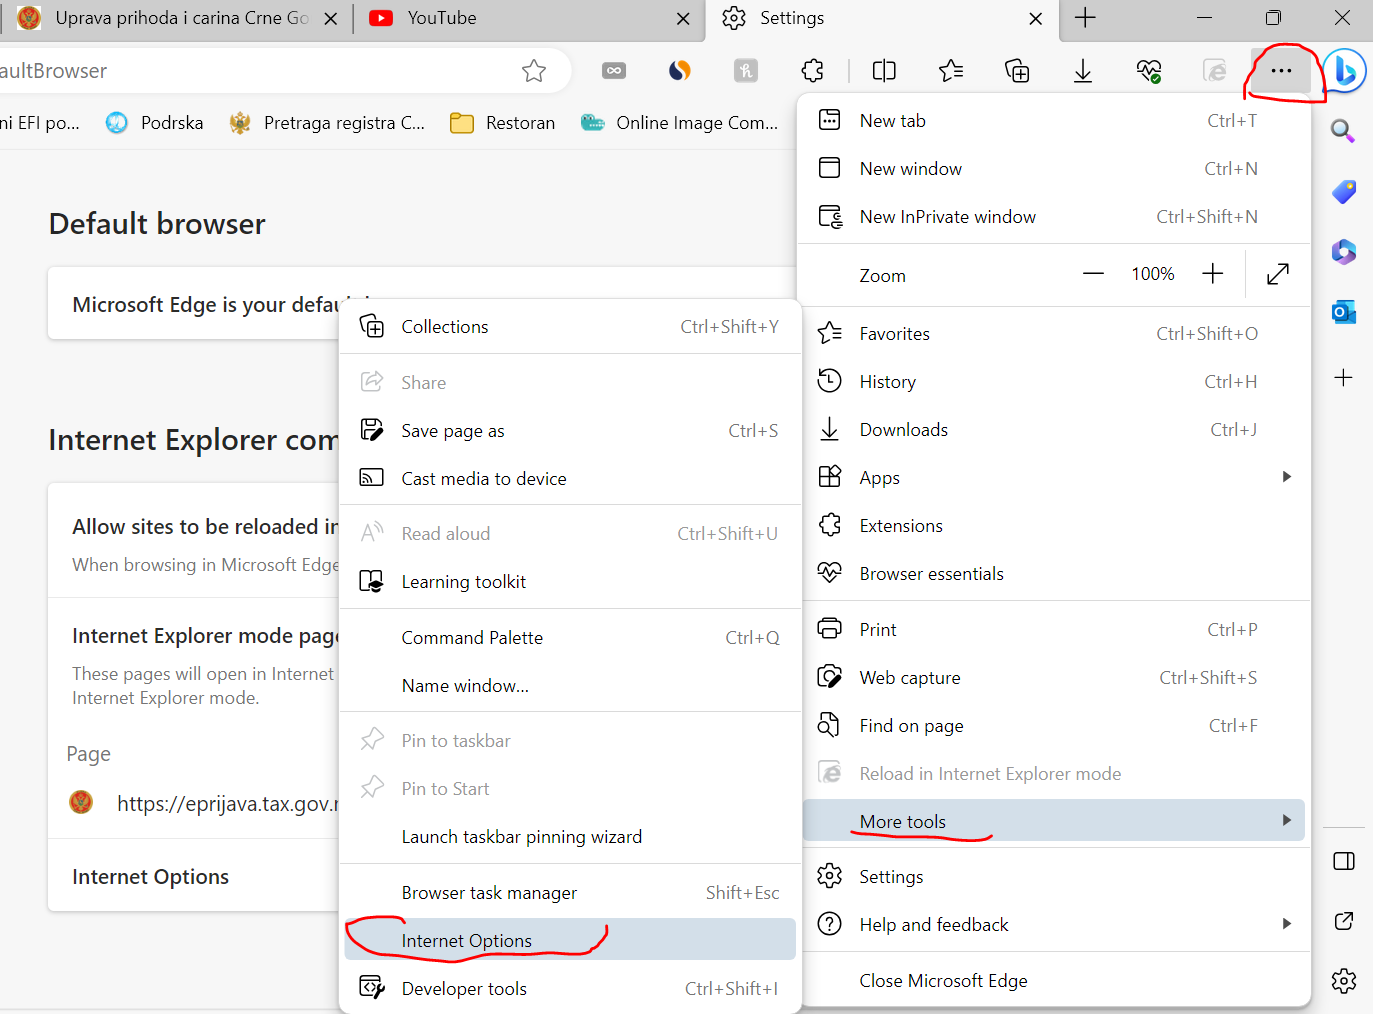1373x1014 pixels.
Task: Select New tab from the menu
Action: tap(1054, 121)
